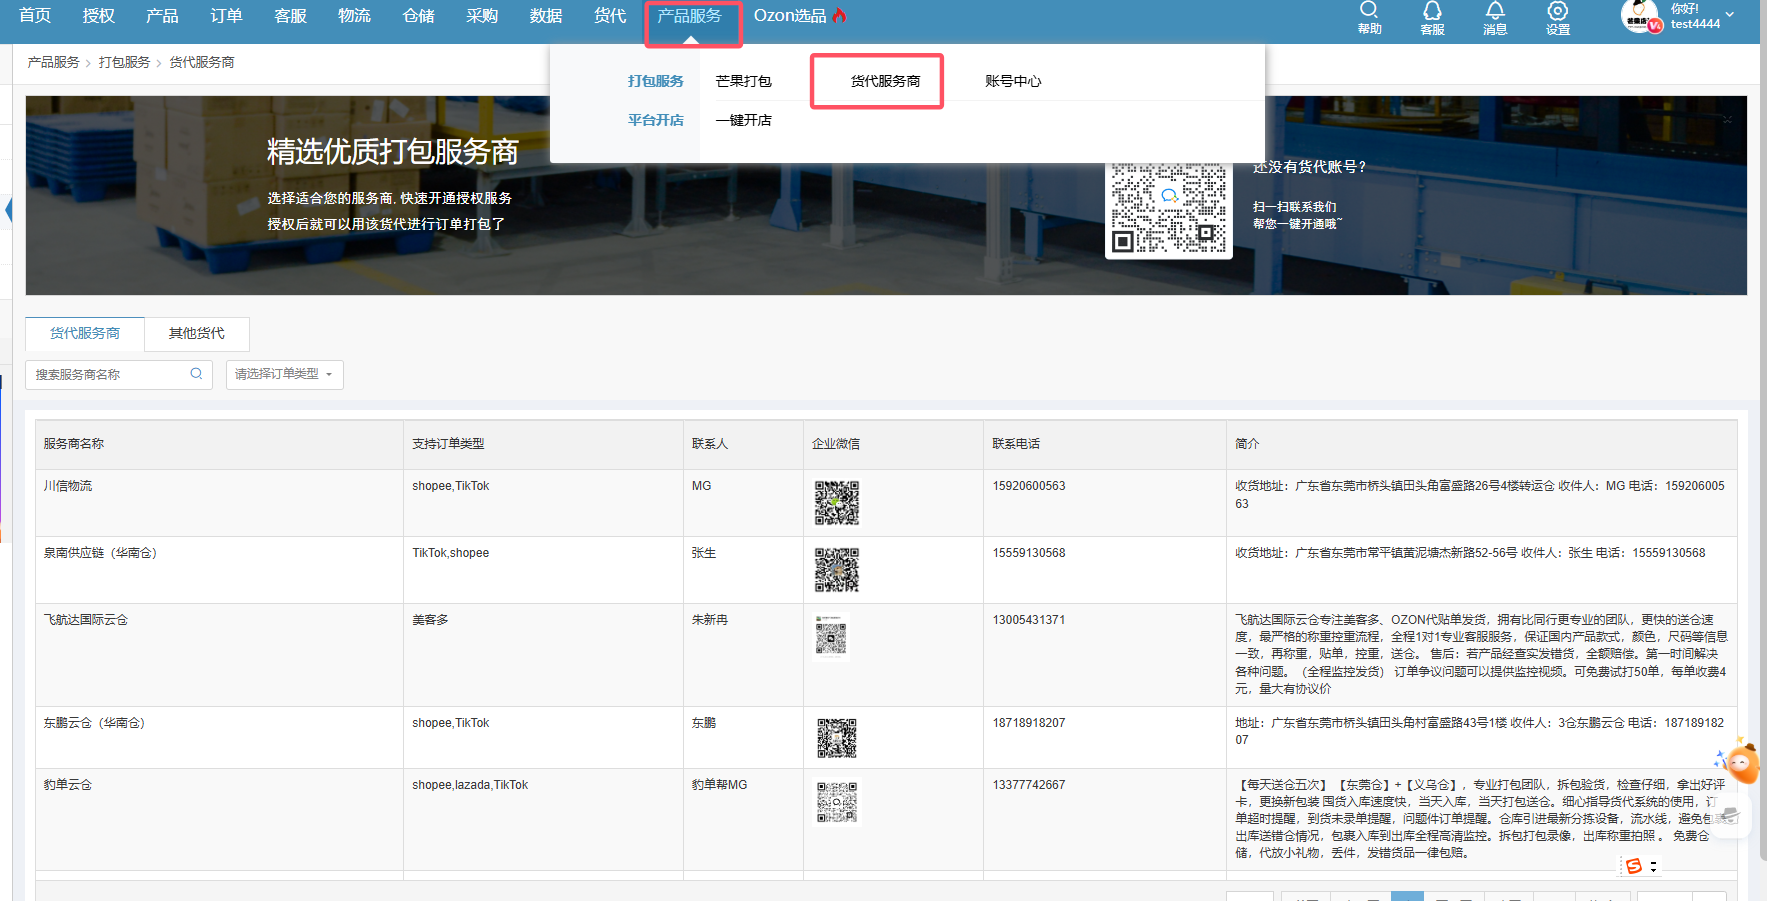Viewport: 1767px width, 901px height.
Task: Click the 服务商名称 column header
Action: pyautogui.click(x=73, y=444)
